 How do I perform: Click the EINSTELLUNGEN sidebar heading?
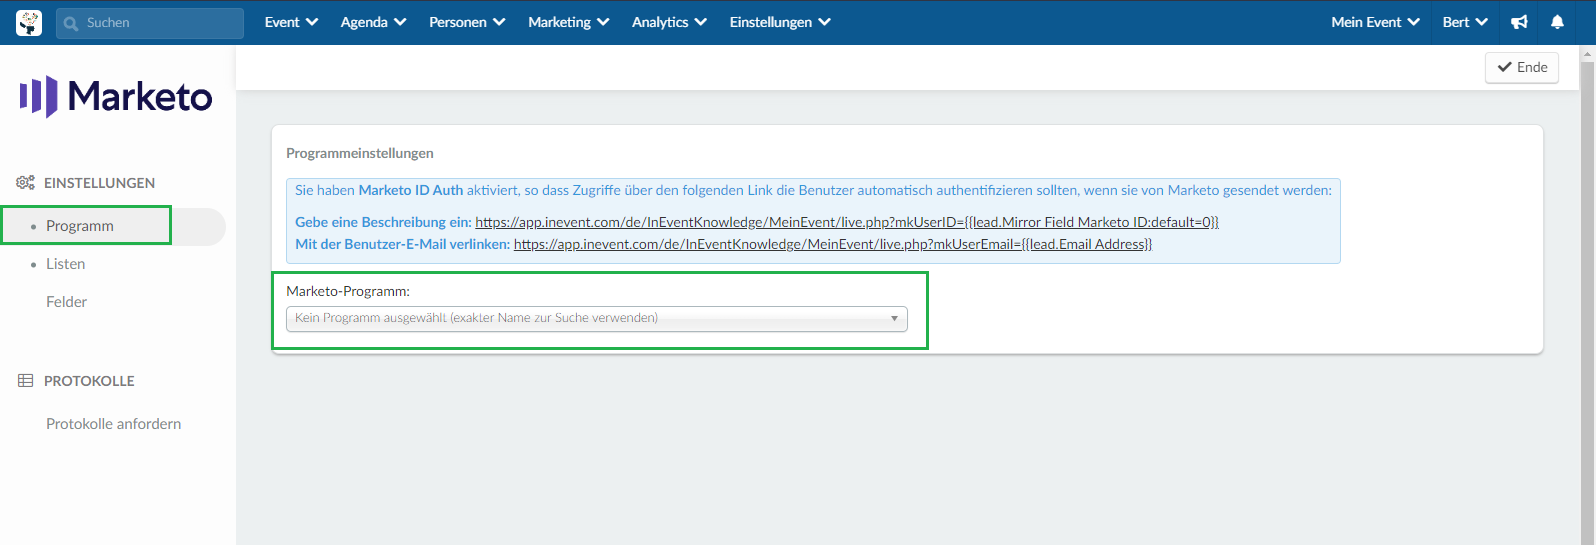tap(99, 183)
